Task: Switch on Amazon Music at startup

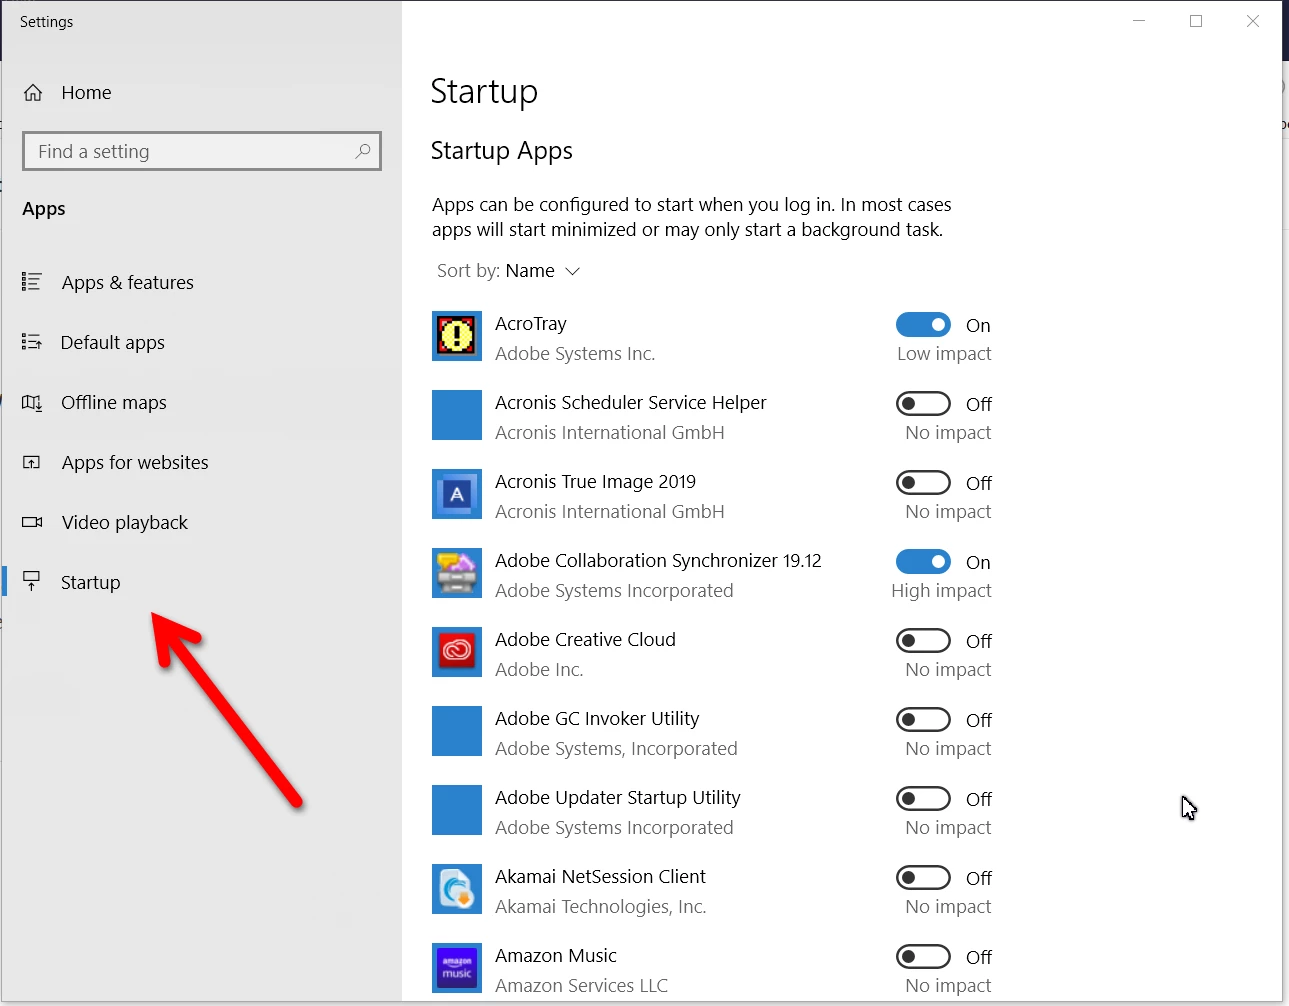Action: [x=923, y=957]
